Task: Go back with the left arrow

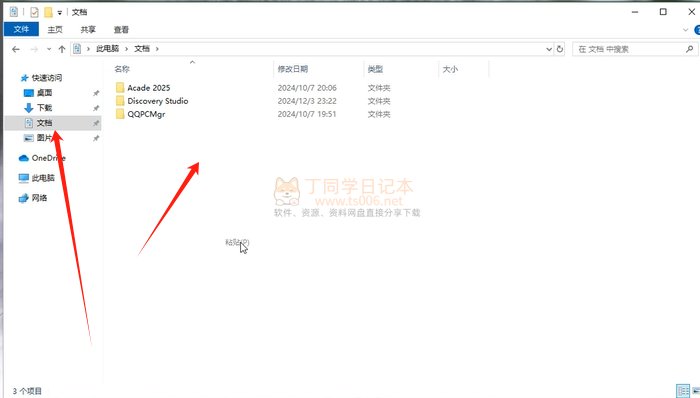Action: 16,49
